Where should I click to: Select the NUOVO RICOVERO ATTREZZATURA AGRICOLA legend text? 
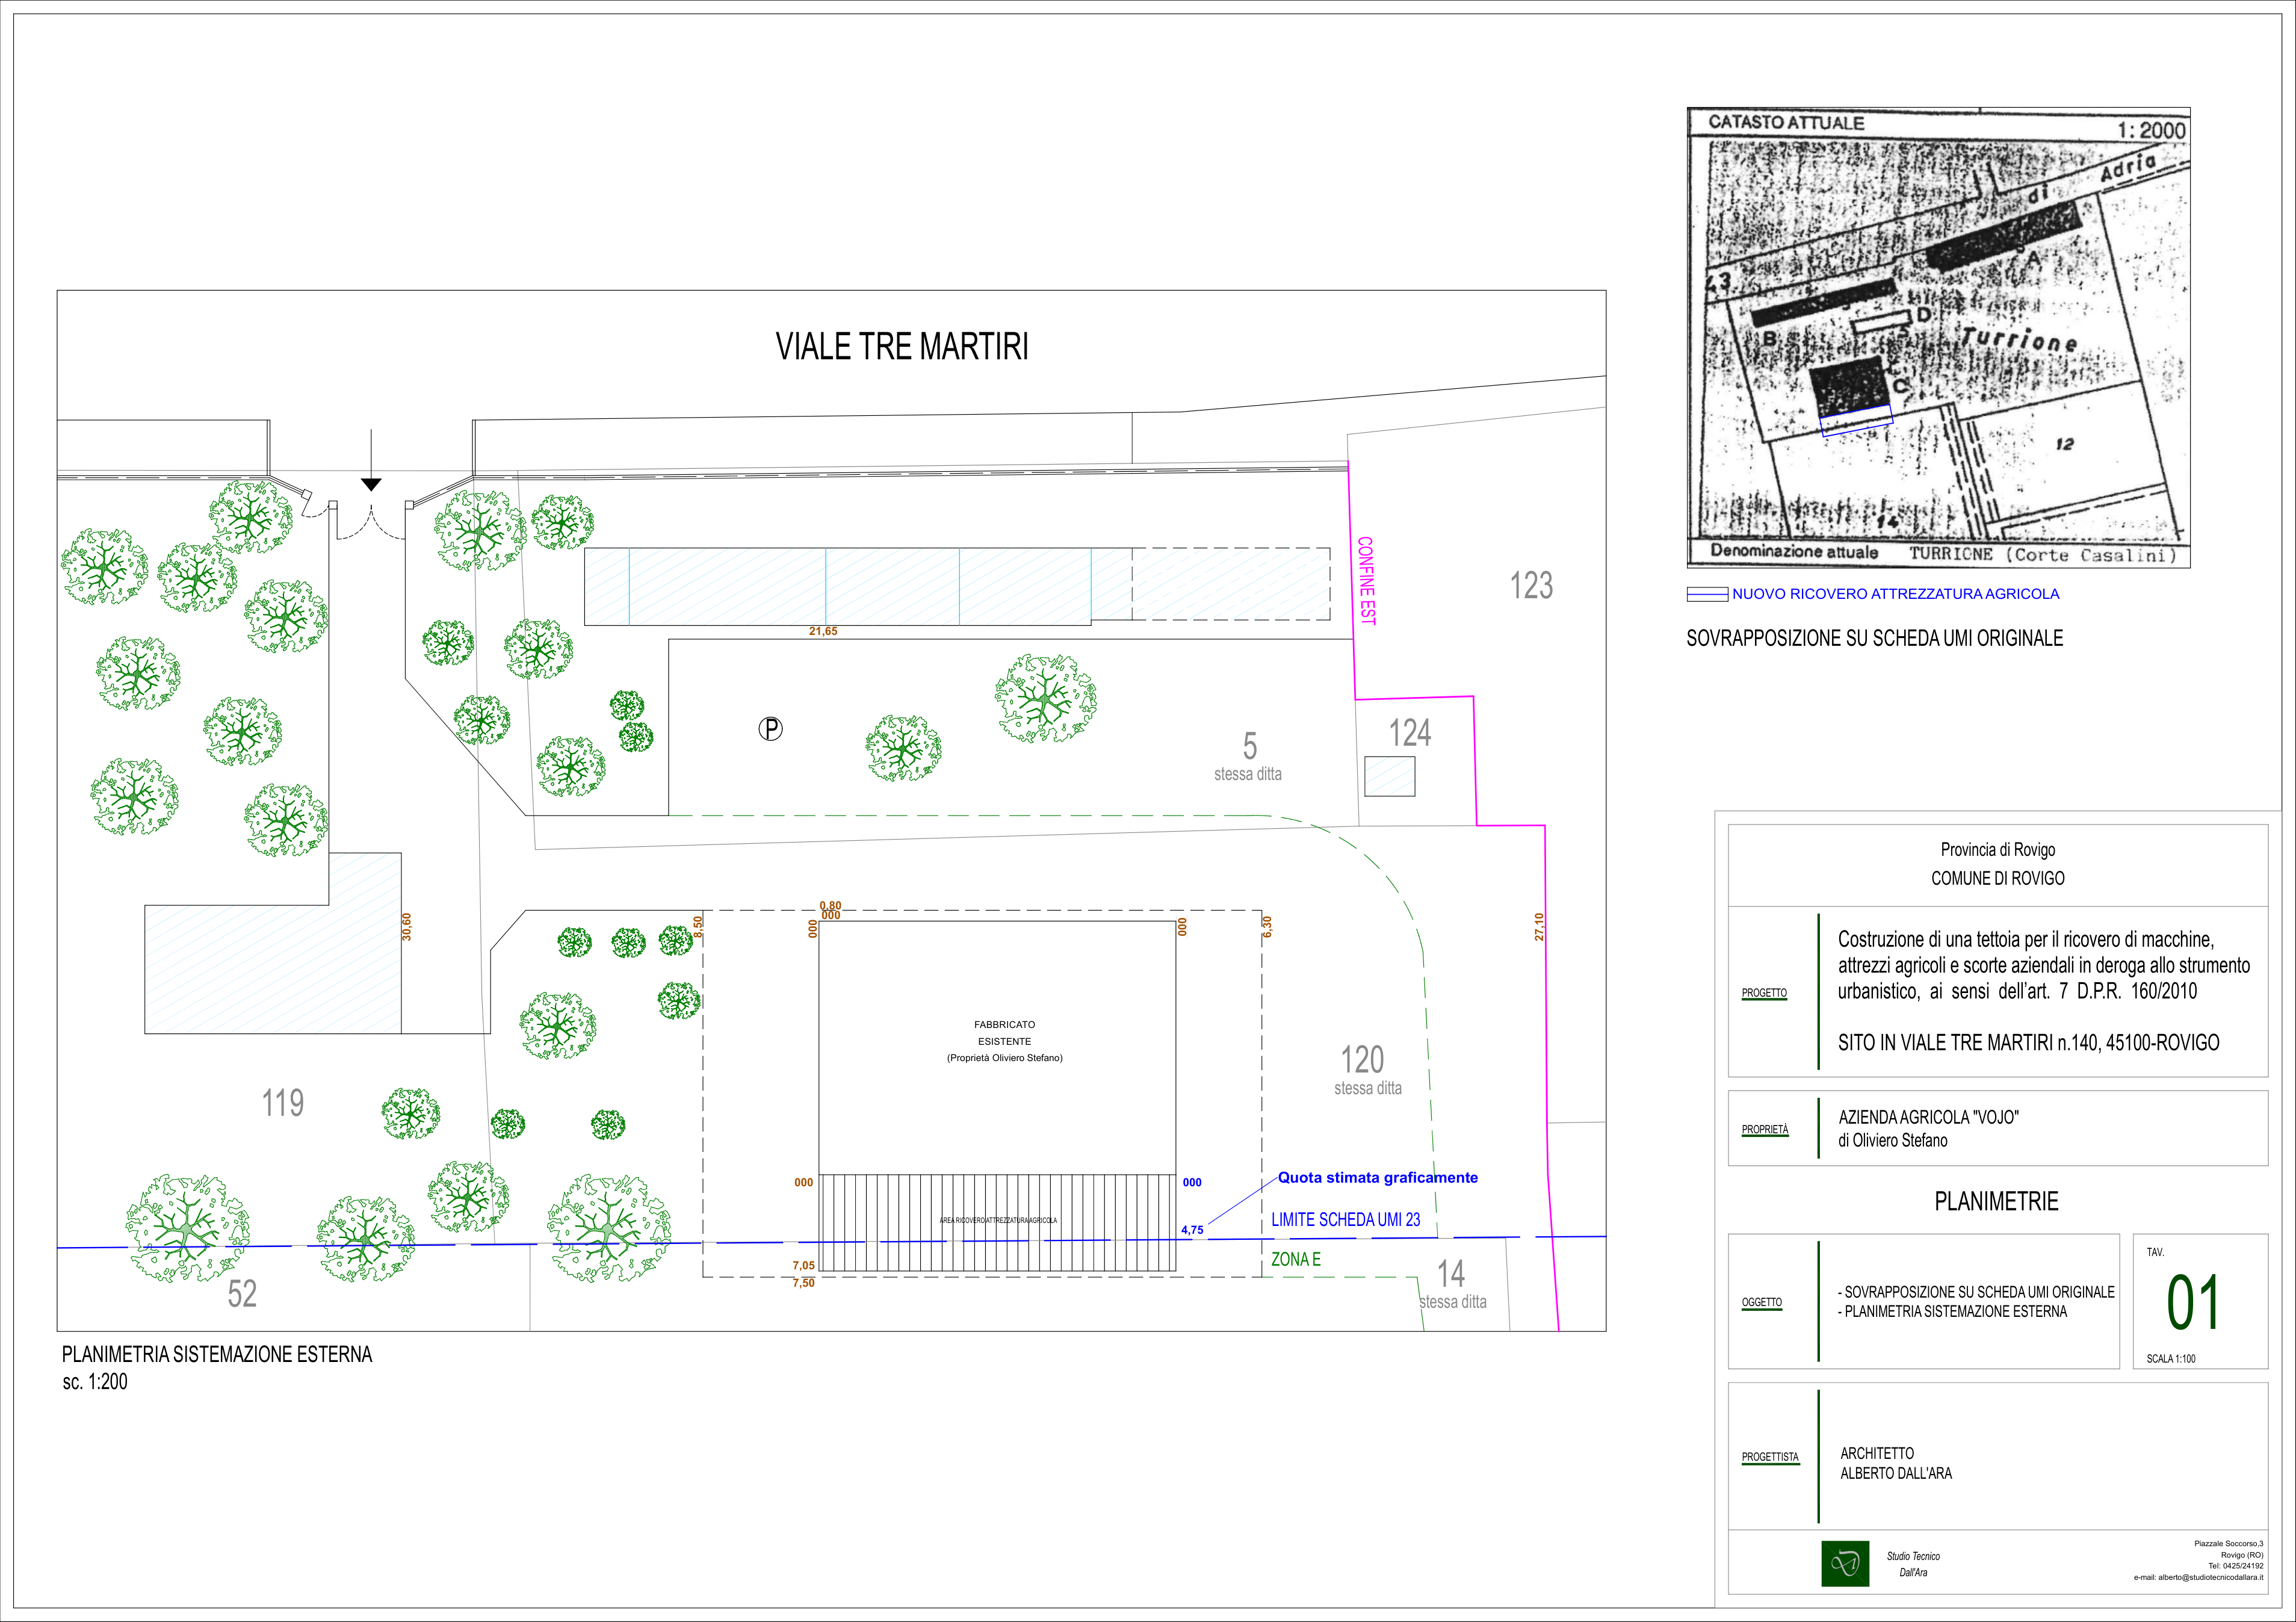[1896, 594]
